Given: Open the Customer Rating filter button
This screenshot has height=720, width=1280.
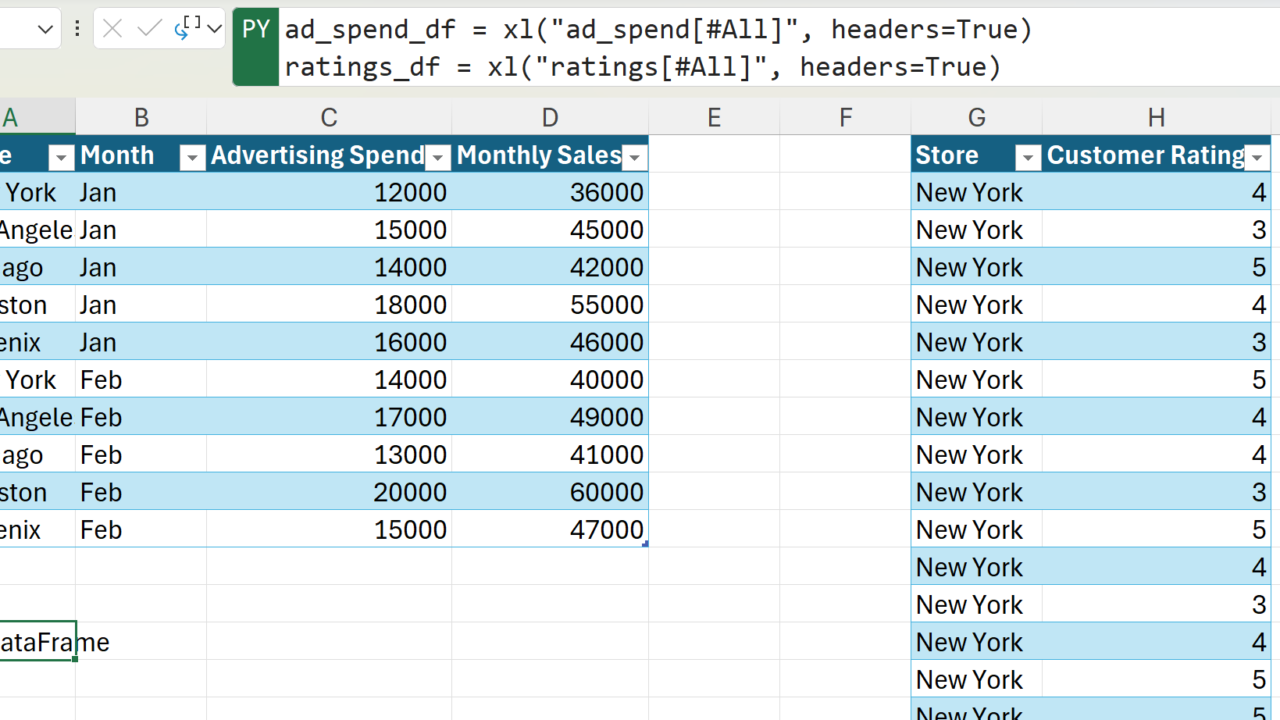Looking at the screenshot, I should pos(1257,157).
